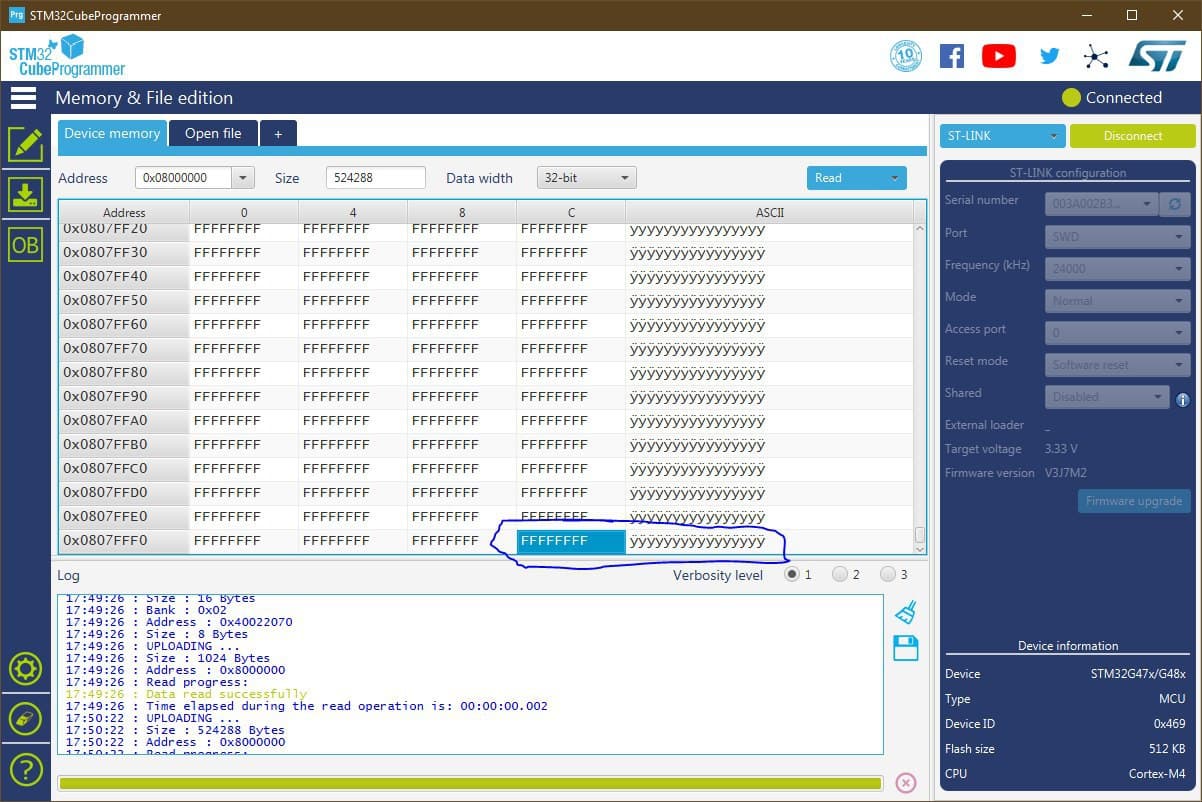
Task: Click the C column header
Action: coord(571,212)
